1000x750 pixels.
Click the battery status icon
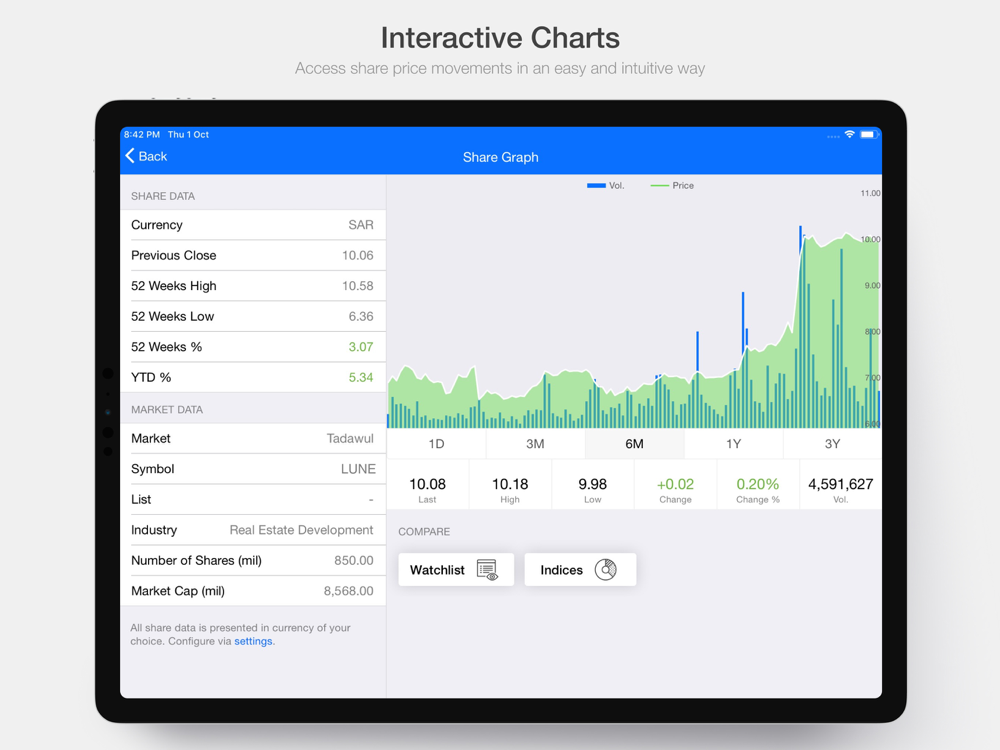coord(869,135)
